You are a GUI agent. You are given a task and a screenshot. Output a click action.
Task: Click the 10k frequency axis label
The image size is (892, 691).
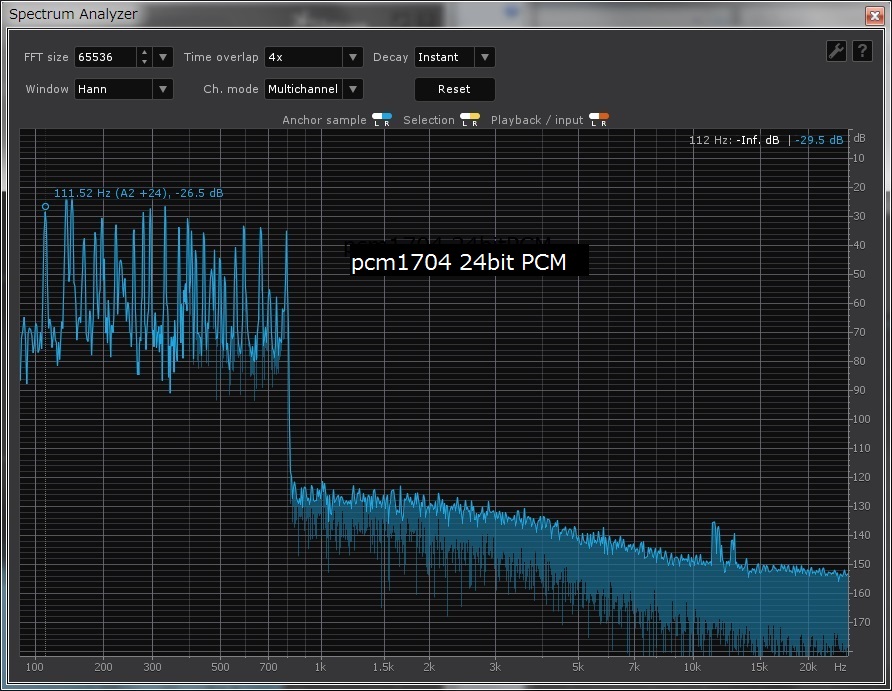pyautogui.click(x=692, y=667)
